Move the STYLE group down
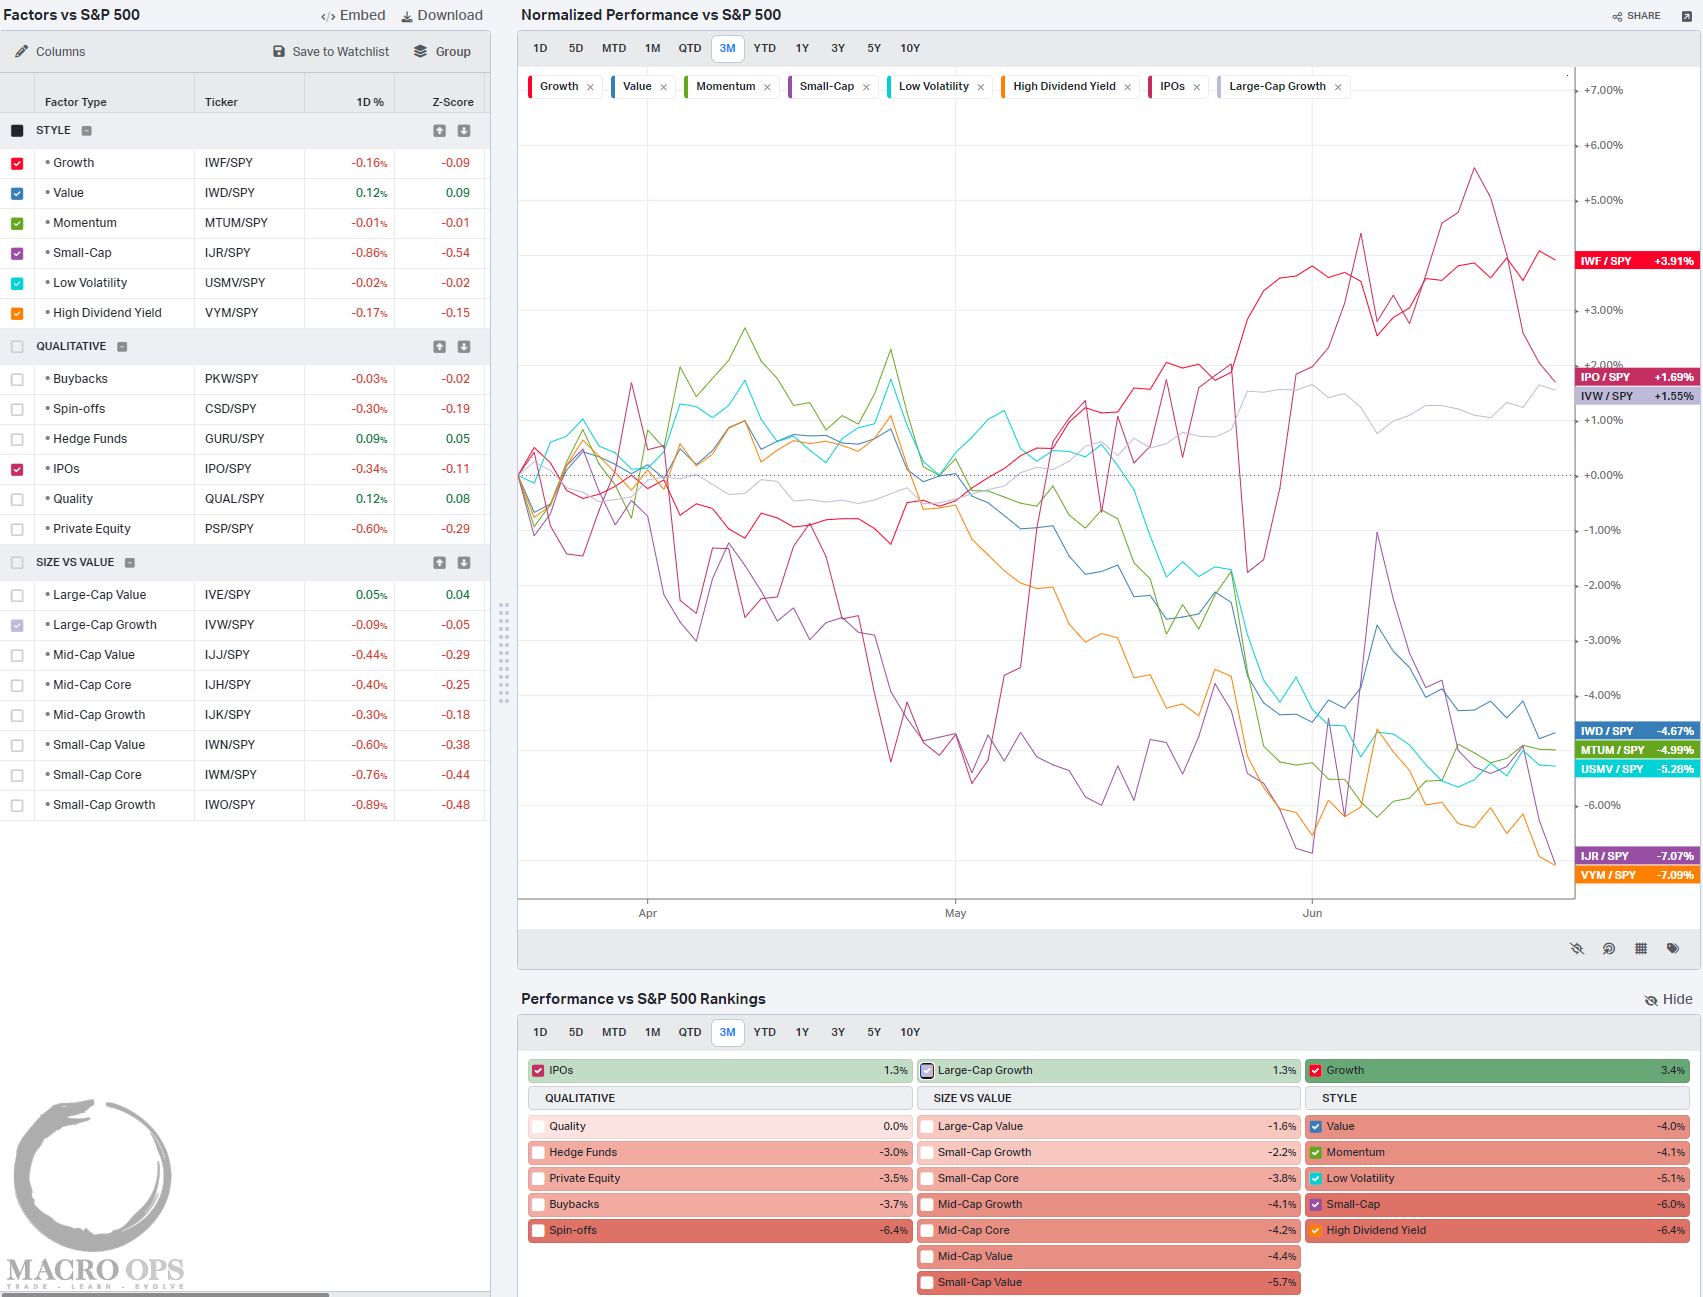The image size is (1703, 1297). click(x=464, y=131)
